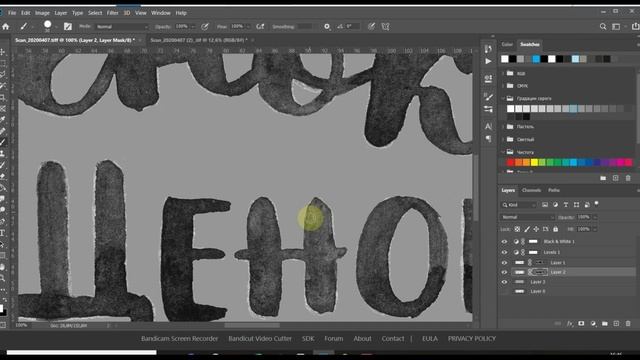Screen dimensions: 640x360
Task: Create new layer icon in Layers panel
Action: [616, 324]
